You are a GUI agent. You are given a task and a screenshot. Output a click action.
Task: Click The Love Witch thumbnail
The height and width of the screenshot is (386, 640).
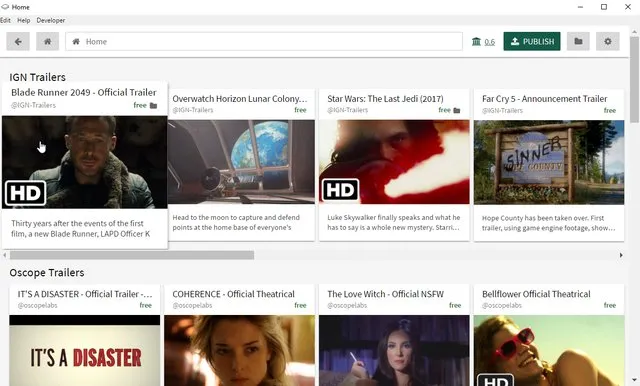point(394,351)
